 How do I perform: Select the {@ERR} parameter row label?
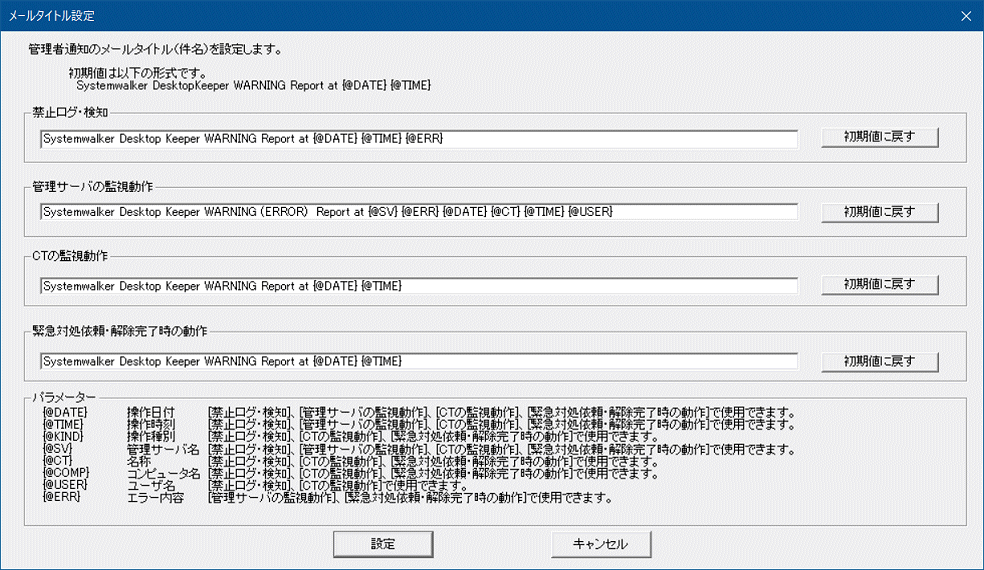62,497
